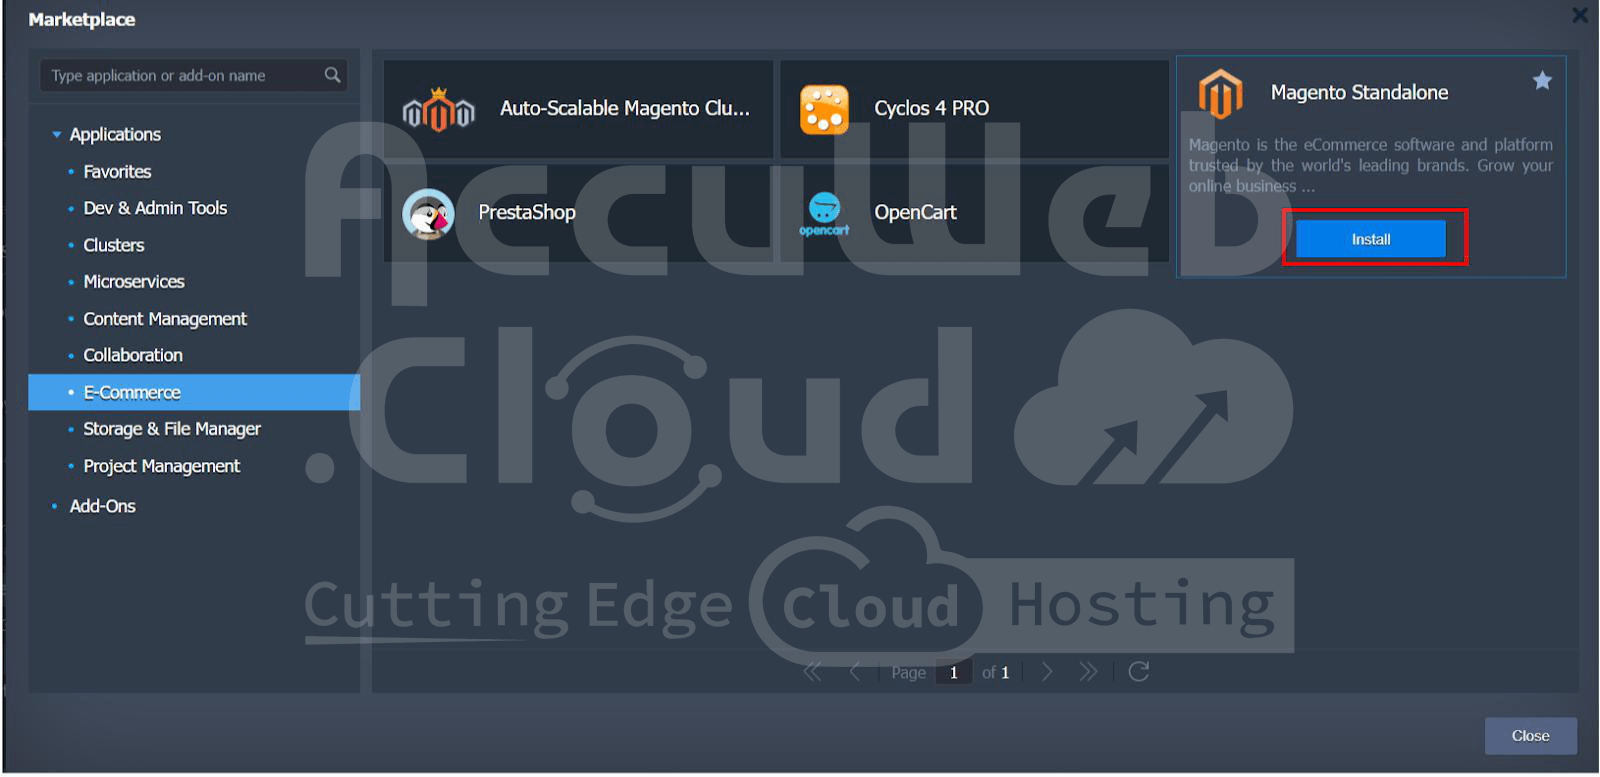Open the Dev & Admin Tools category
Image resolution: width=1600 pixels, height=777 pixels.
click(155, 208)
